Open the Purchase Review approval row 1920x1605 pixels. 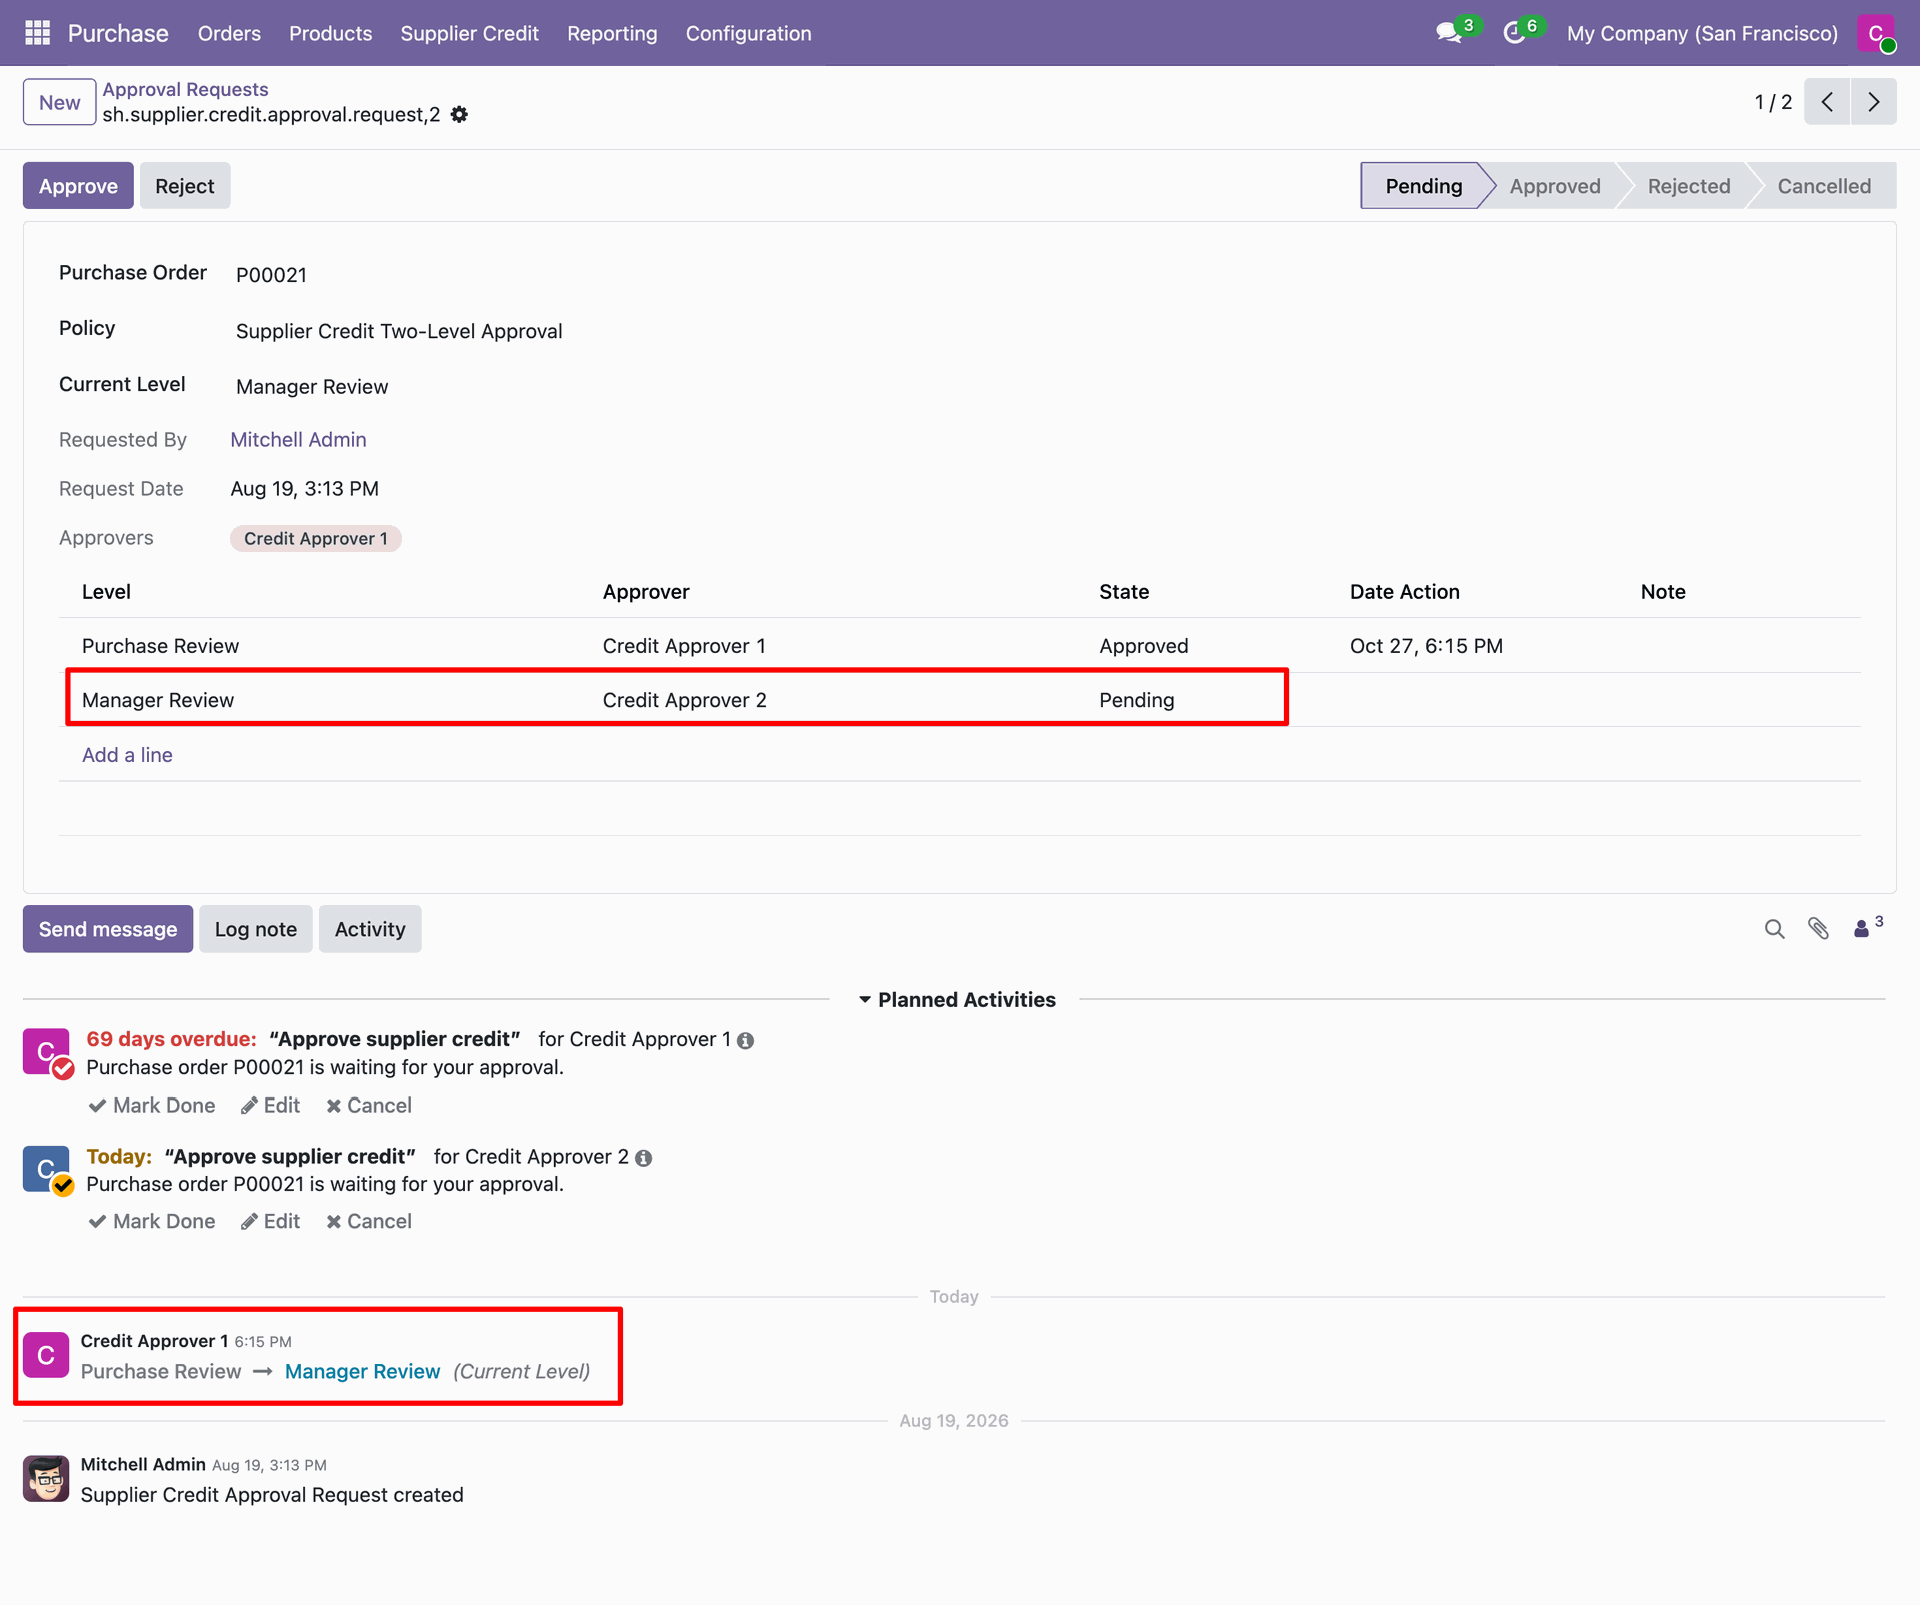(x=960, y=646)
